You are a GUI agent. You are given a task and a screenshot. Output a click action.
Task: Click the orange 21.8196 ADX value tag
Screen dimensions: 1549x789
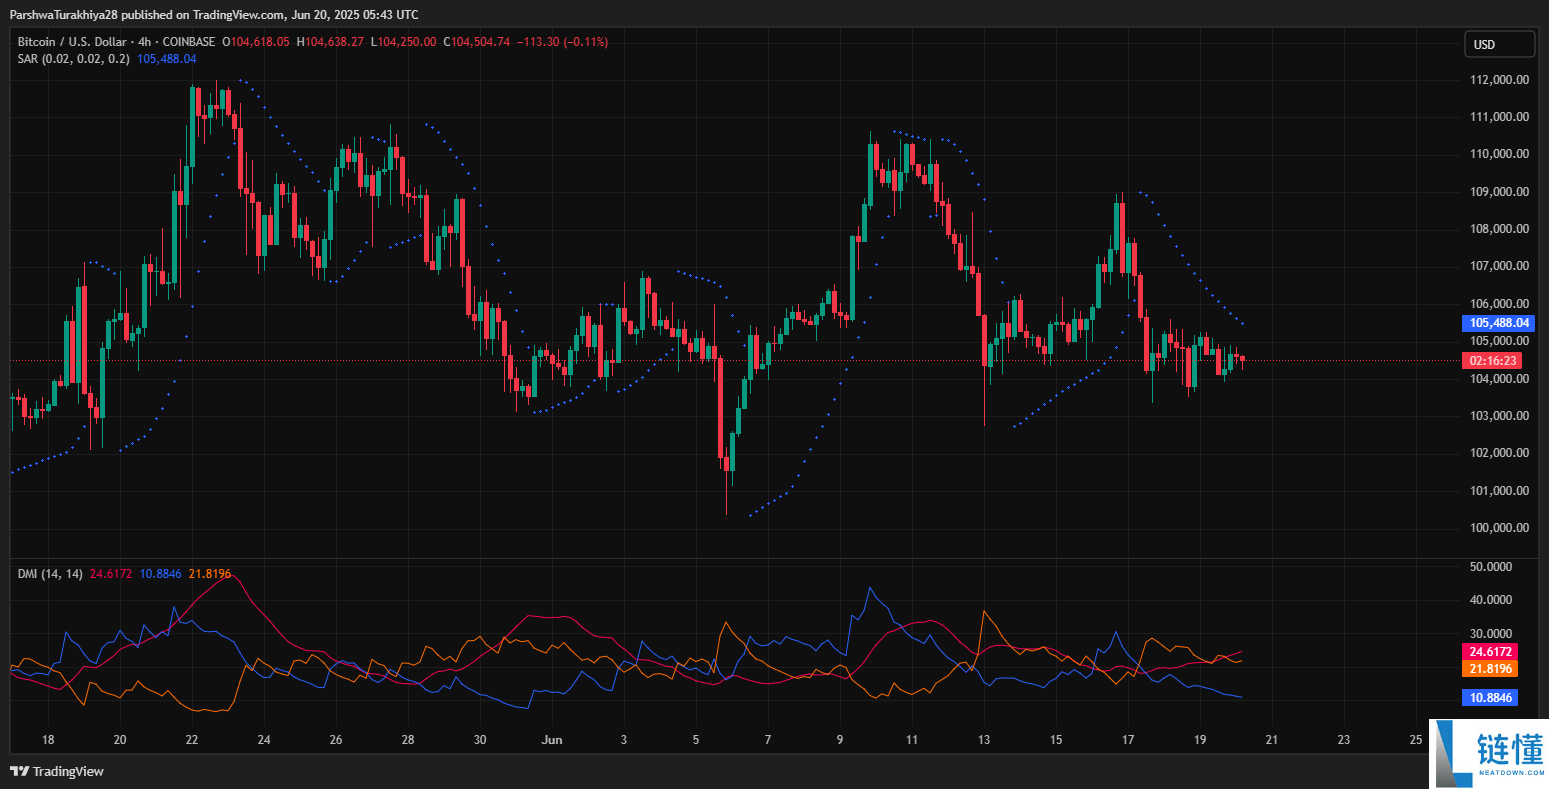click(x=1489, y=669)
